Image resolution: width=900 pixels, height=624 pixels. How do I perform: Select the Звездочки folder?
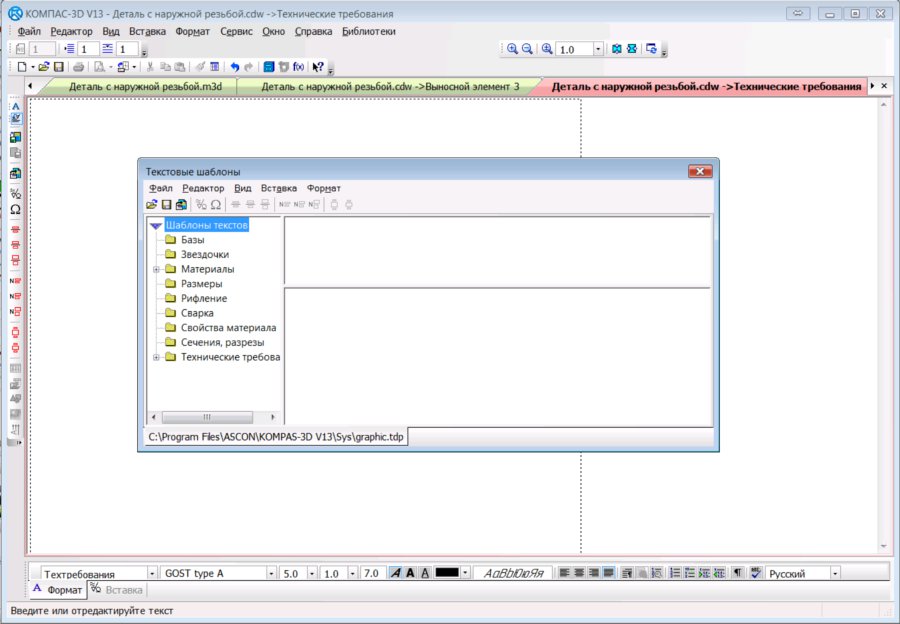pos(205,254)
